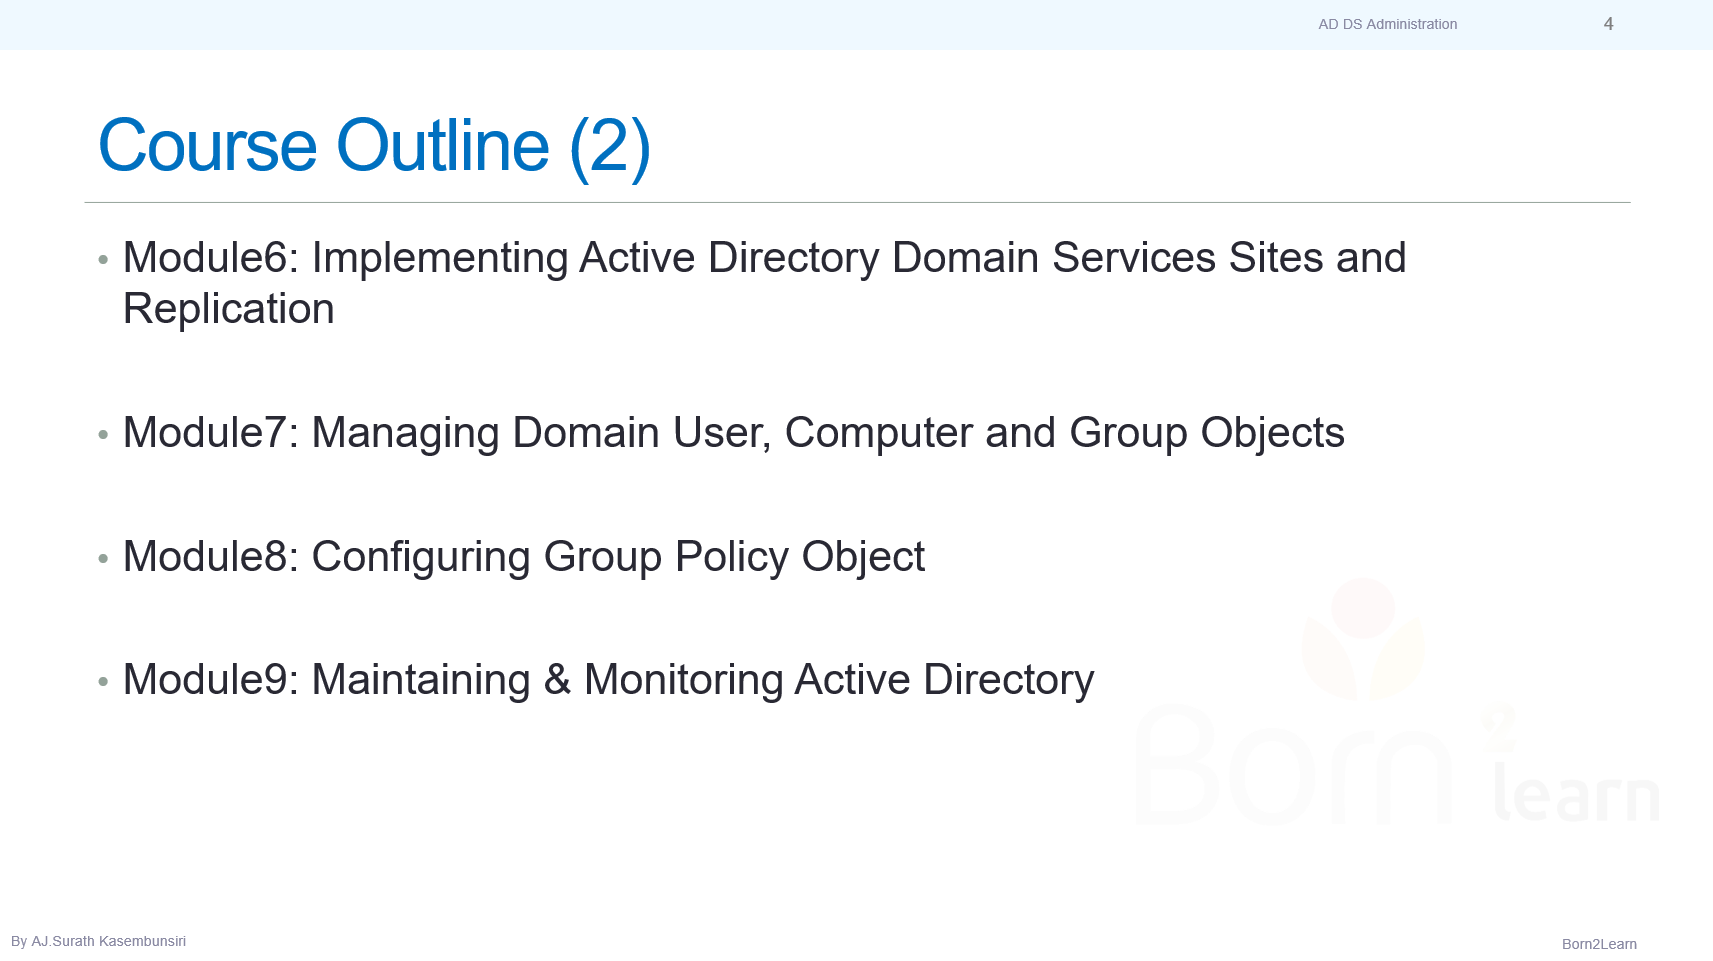Select the Module9 Maintaining & Monitoring text
This screenshot has width=1713, height=961.
pos(608,680)
